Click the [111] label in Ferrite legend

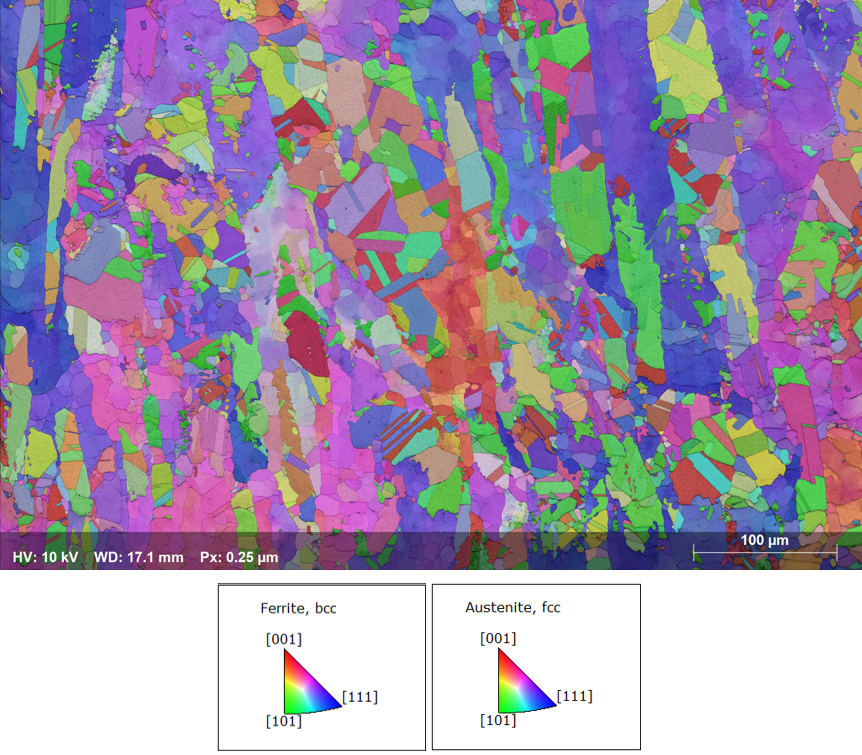[360, 697]
